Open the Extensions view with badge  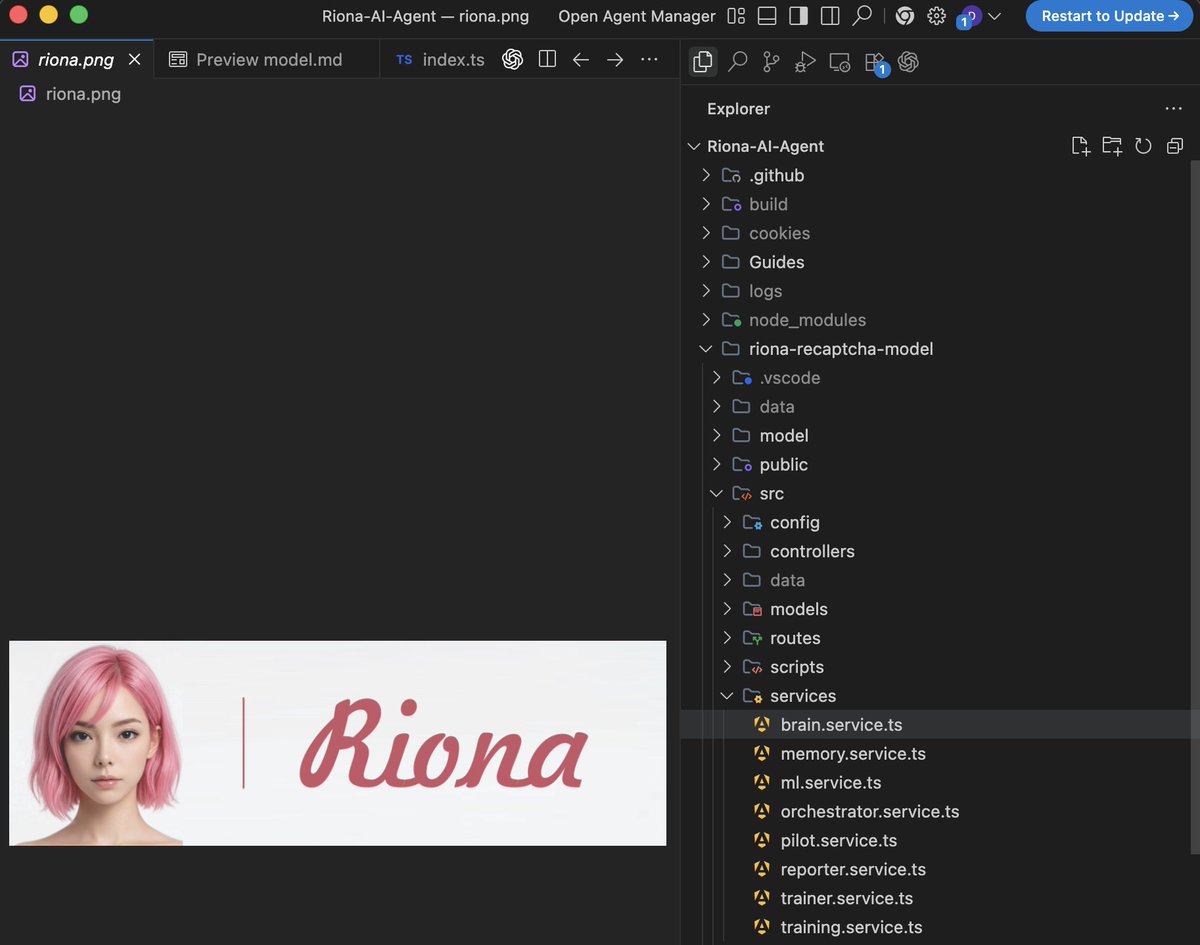875,63
